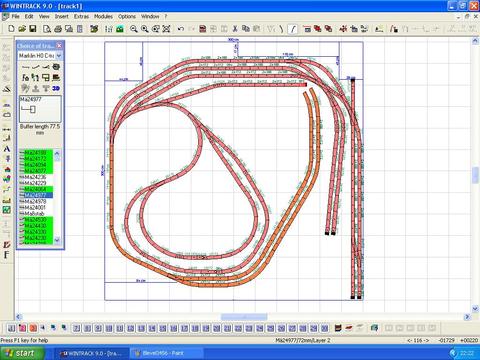This screenshot has height=360, width=480.
Task: Click the horizontal scrollbar thumb
Action: [244, 317]
